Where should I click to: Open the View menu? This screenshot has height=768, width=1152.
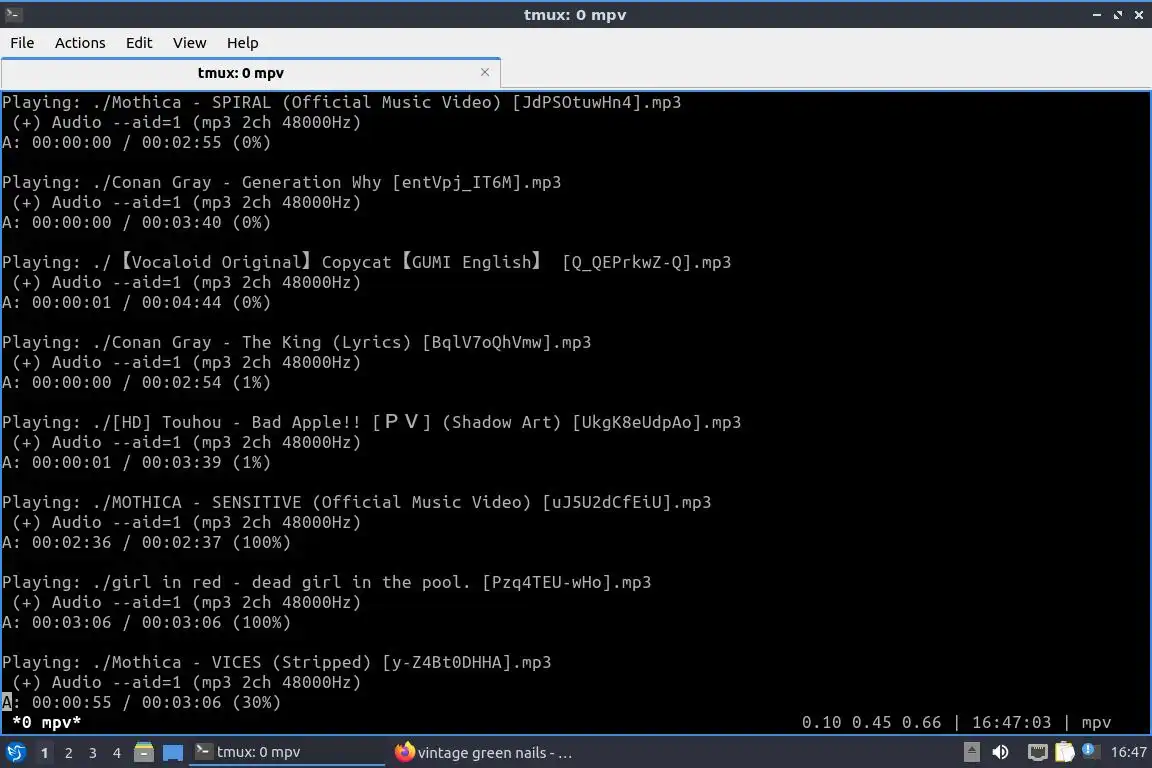pyautogui.click(x=190, y=43)
